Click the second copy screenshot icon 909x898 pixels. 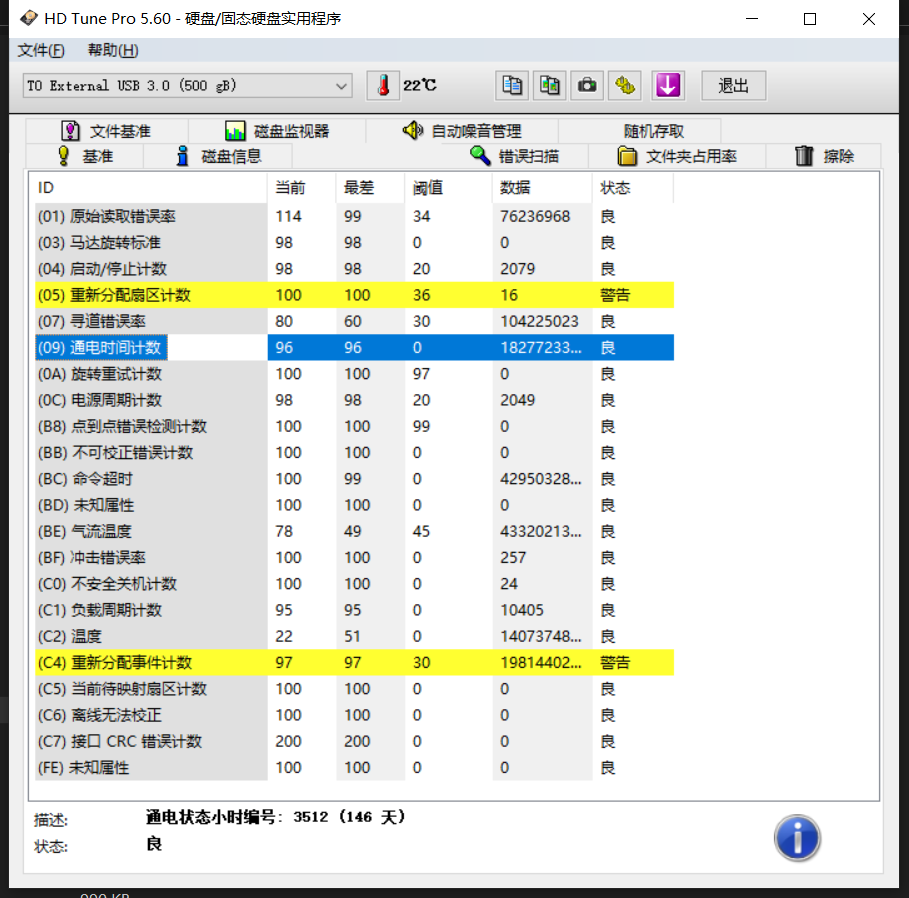[x=549, y=86]
